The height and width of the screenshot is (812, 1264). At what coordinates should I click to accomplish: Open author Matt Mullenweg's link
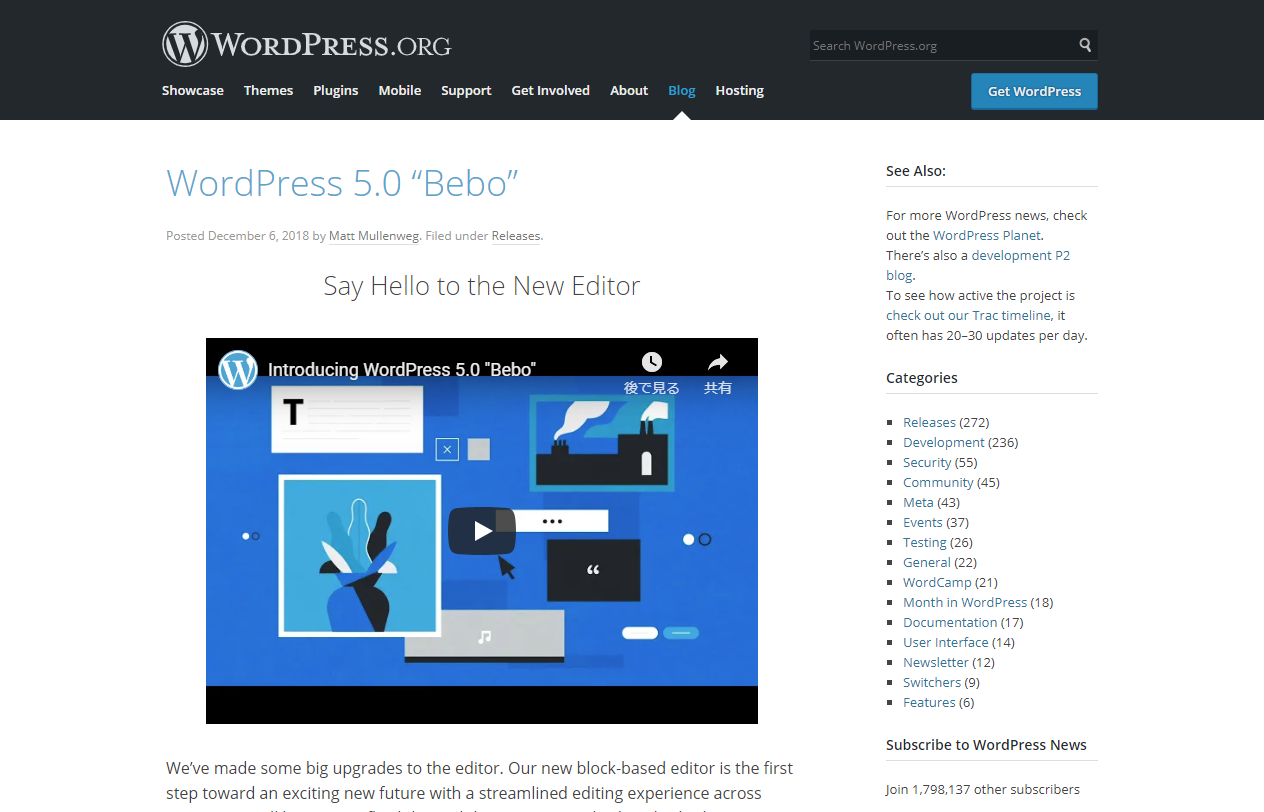pyautogui.click(x=375, y=236)
